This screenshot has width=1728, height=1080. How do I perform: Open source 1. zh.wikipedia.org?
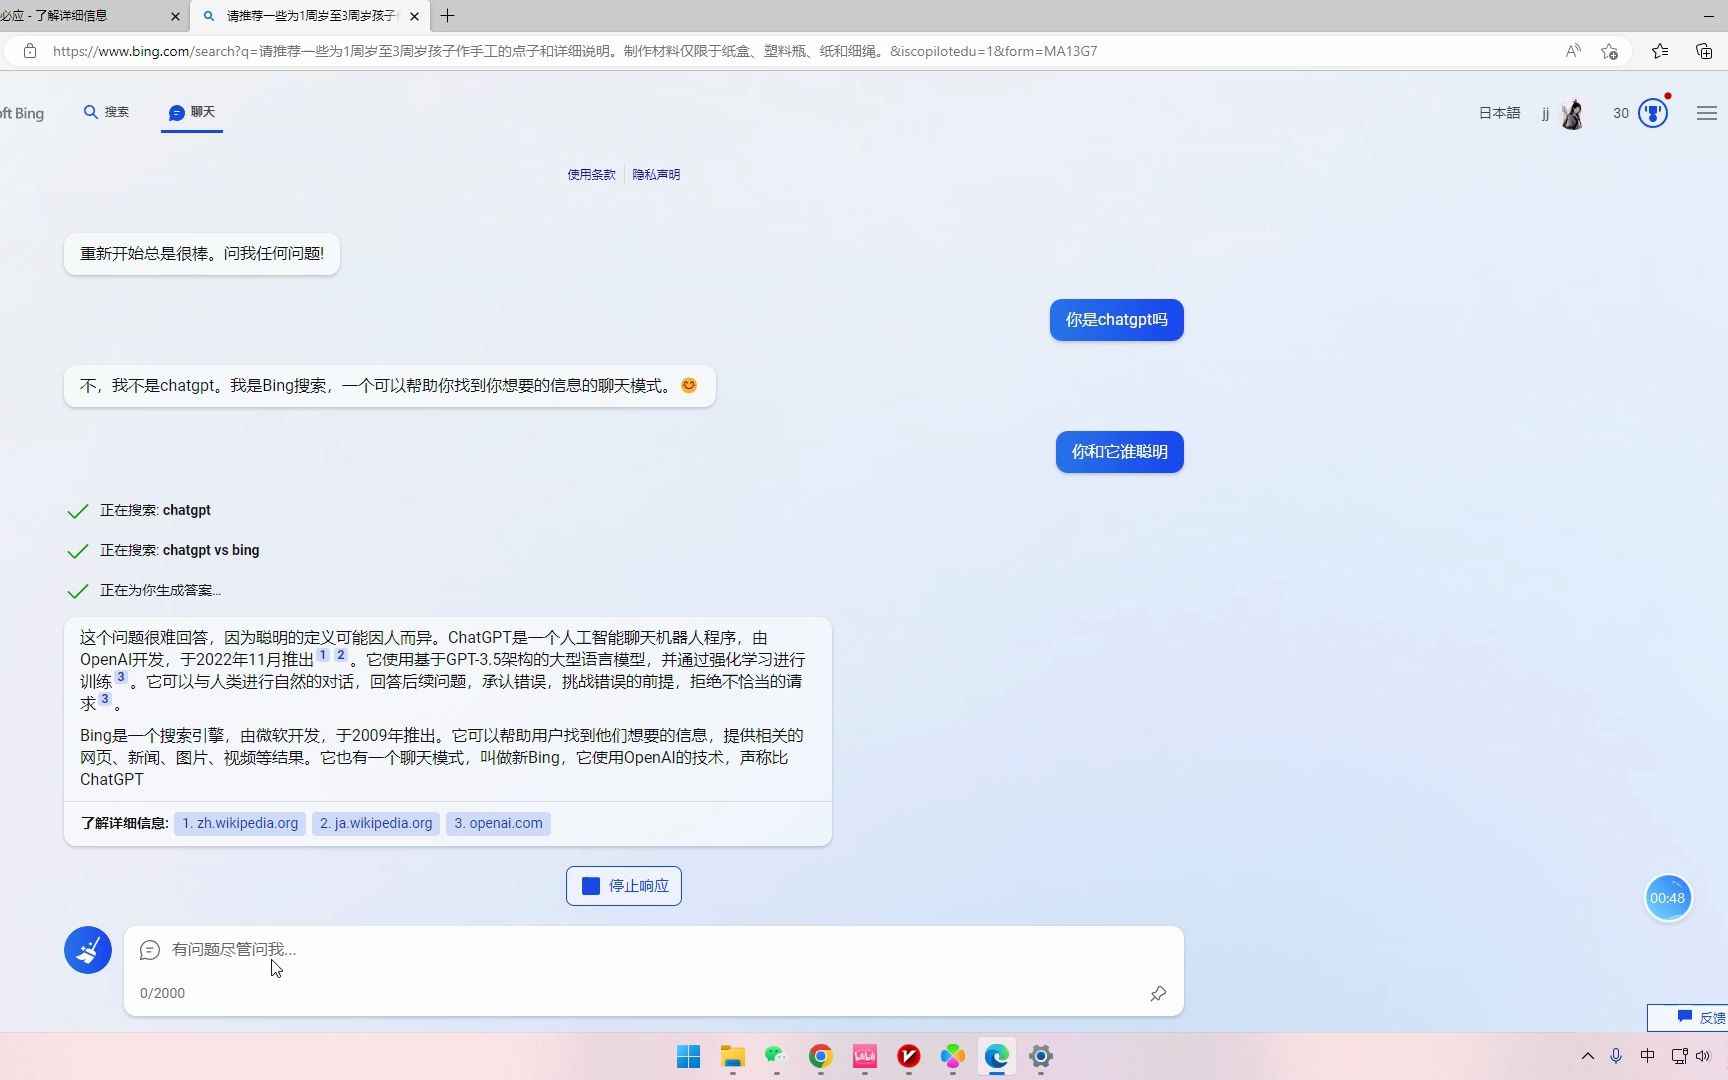pos(240,823)
